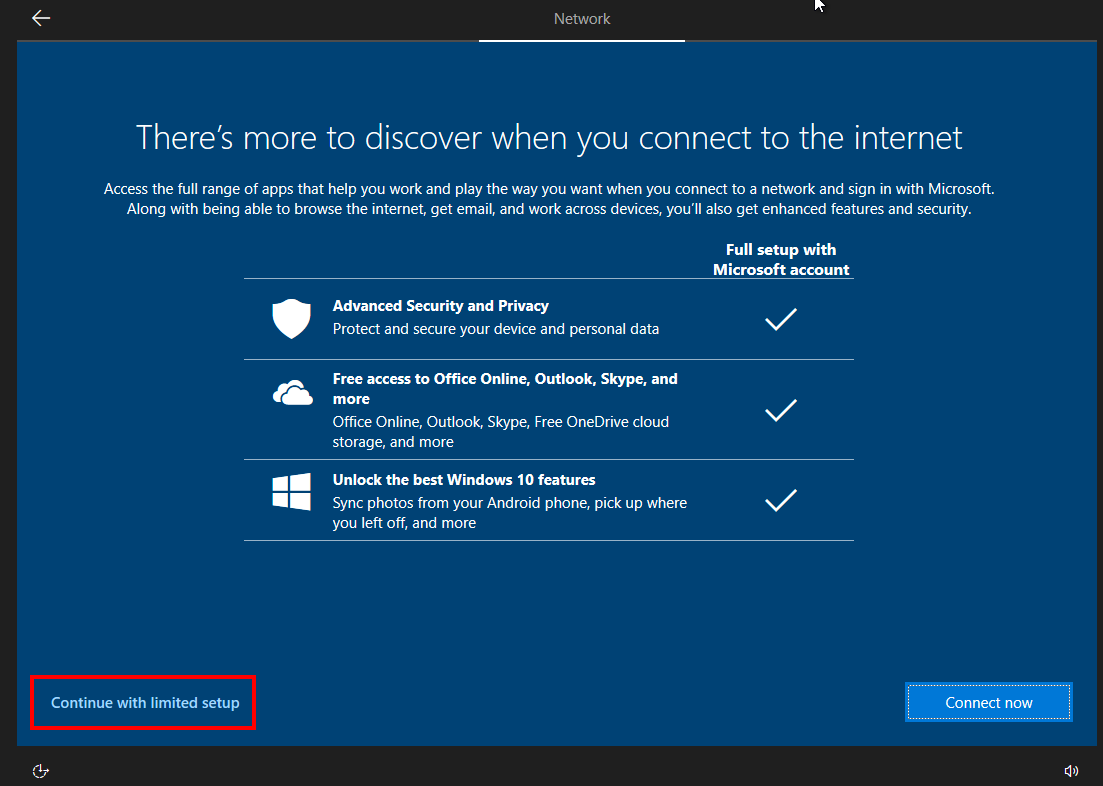The image size is (1103, 786).
Task: Click checkmark in Windows 10 features row
Action: (781, 500)
